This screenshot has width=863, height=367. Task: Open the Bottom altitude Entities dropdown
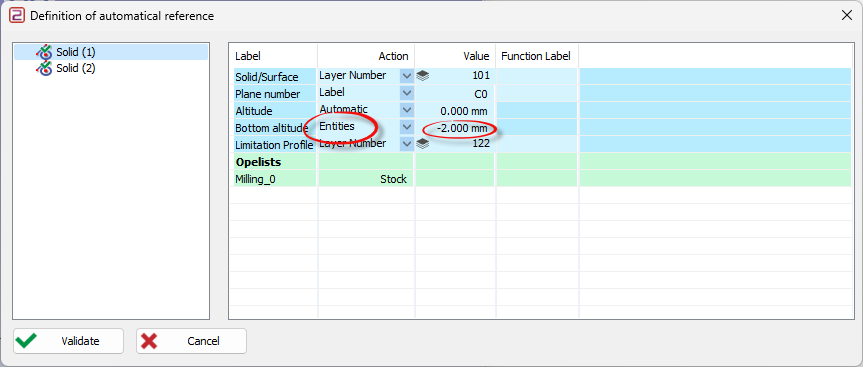click(x=407, y=127)
